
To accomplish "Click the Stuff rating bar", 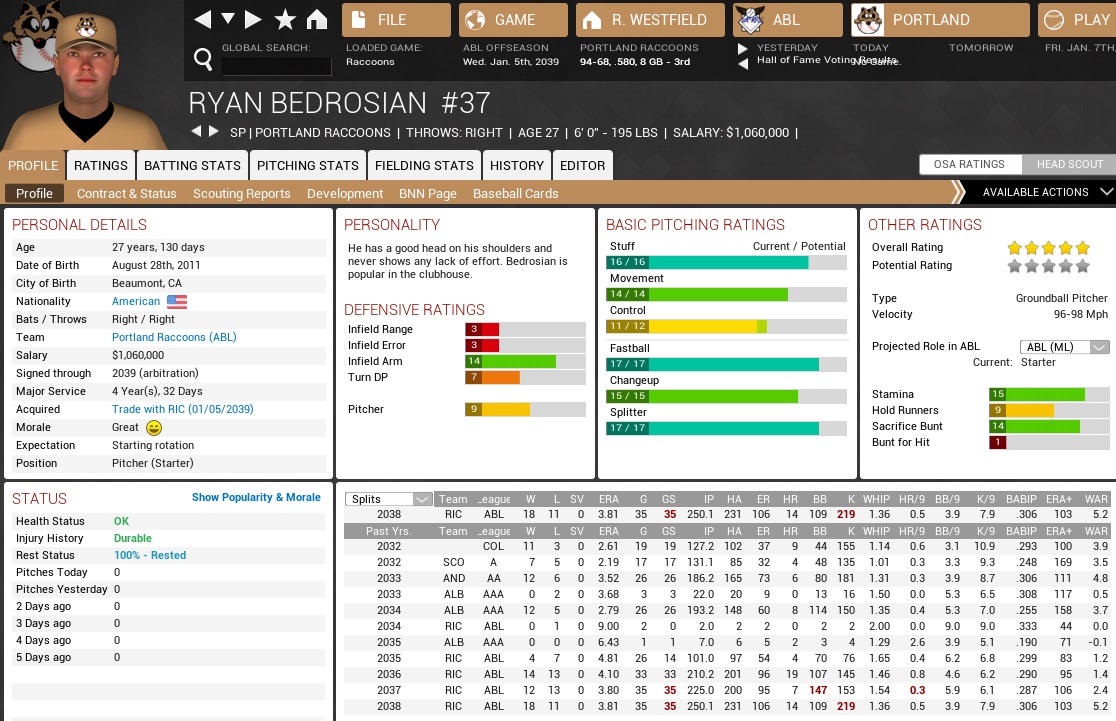I will tap(727, 262).
